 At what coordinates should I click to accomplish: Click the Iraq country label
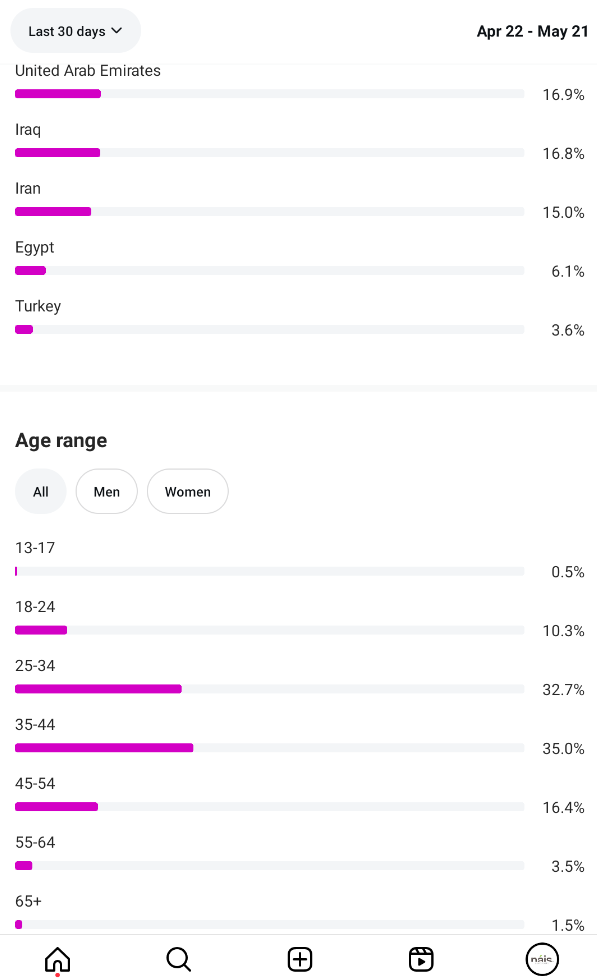pyautogui.click(x=28, y=130)
